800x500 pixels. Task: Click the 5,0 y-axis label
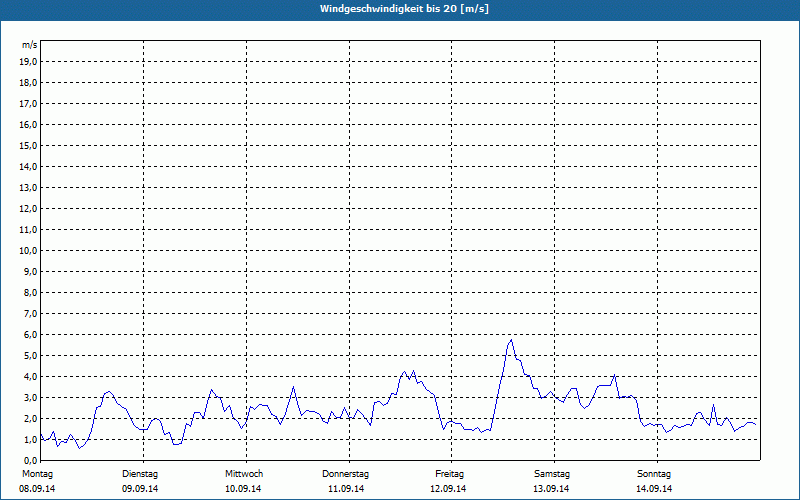pos(30,356)
